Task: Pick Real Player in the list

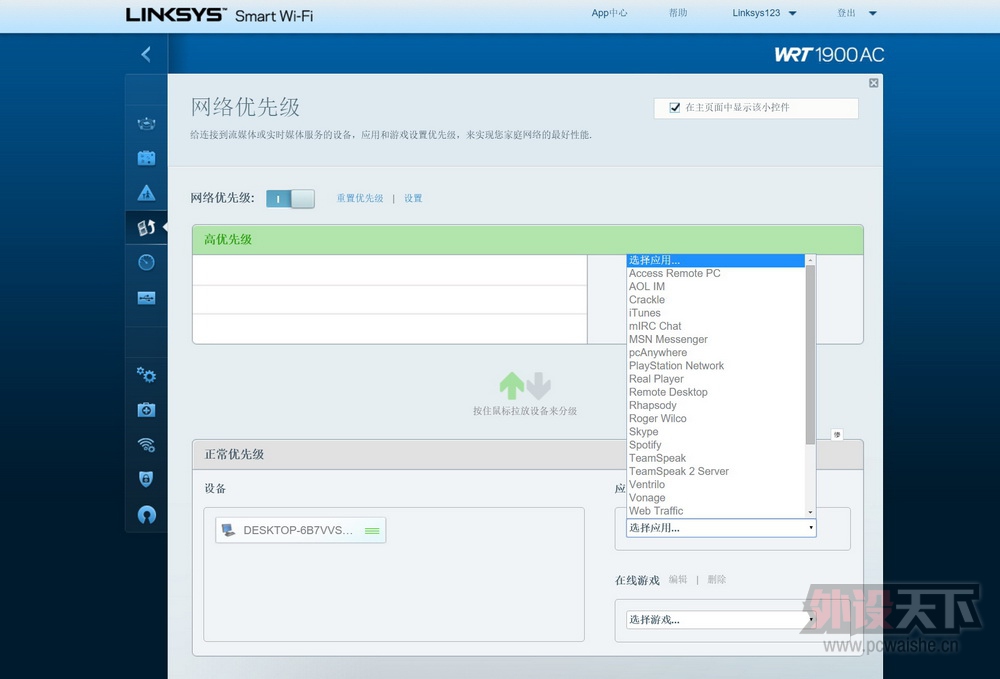Action: (x=716, y=379)
